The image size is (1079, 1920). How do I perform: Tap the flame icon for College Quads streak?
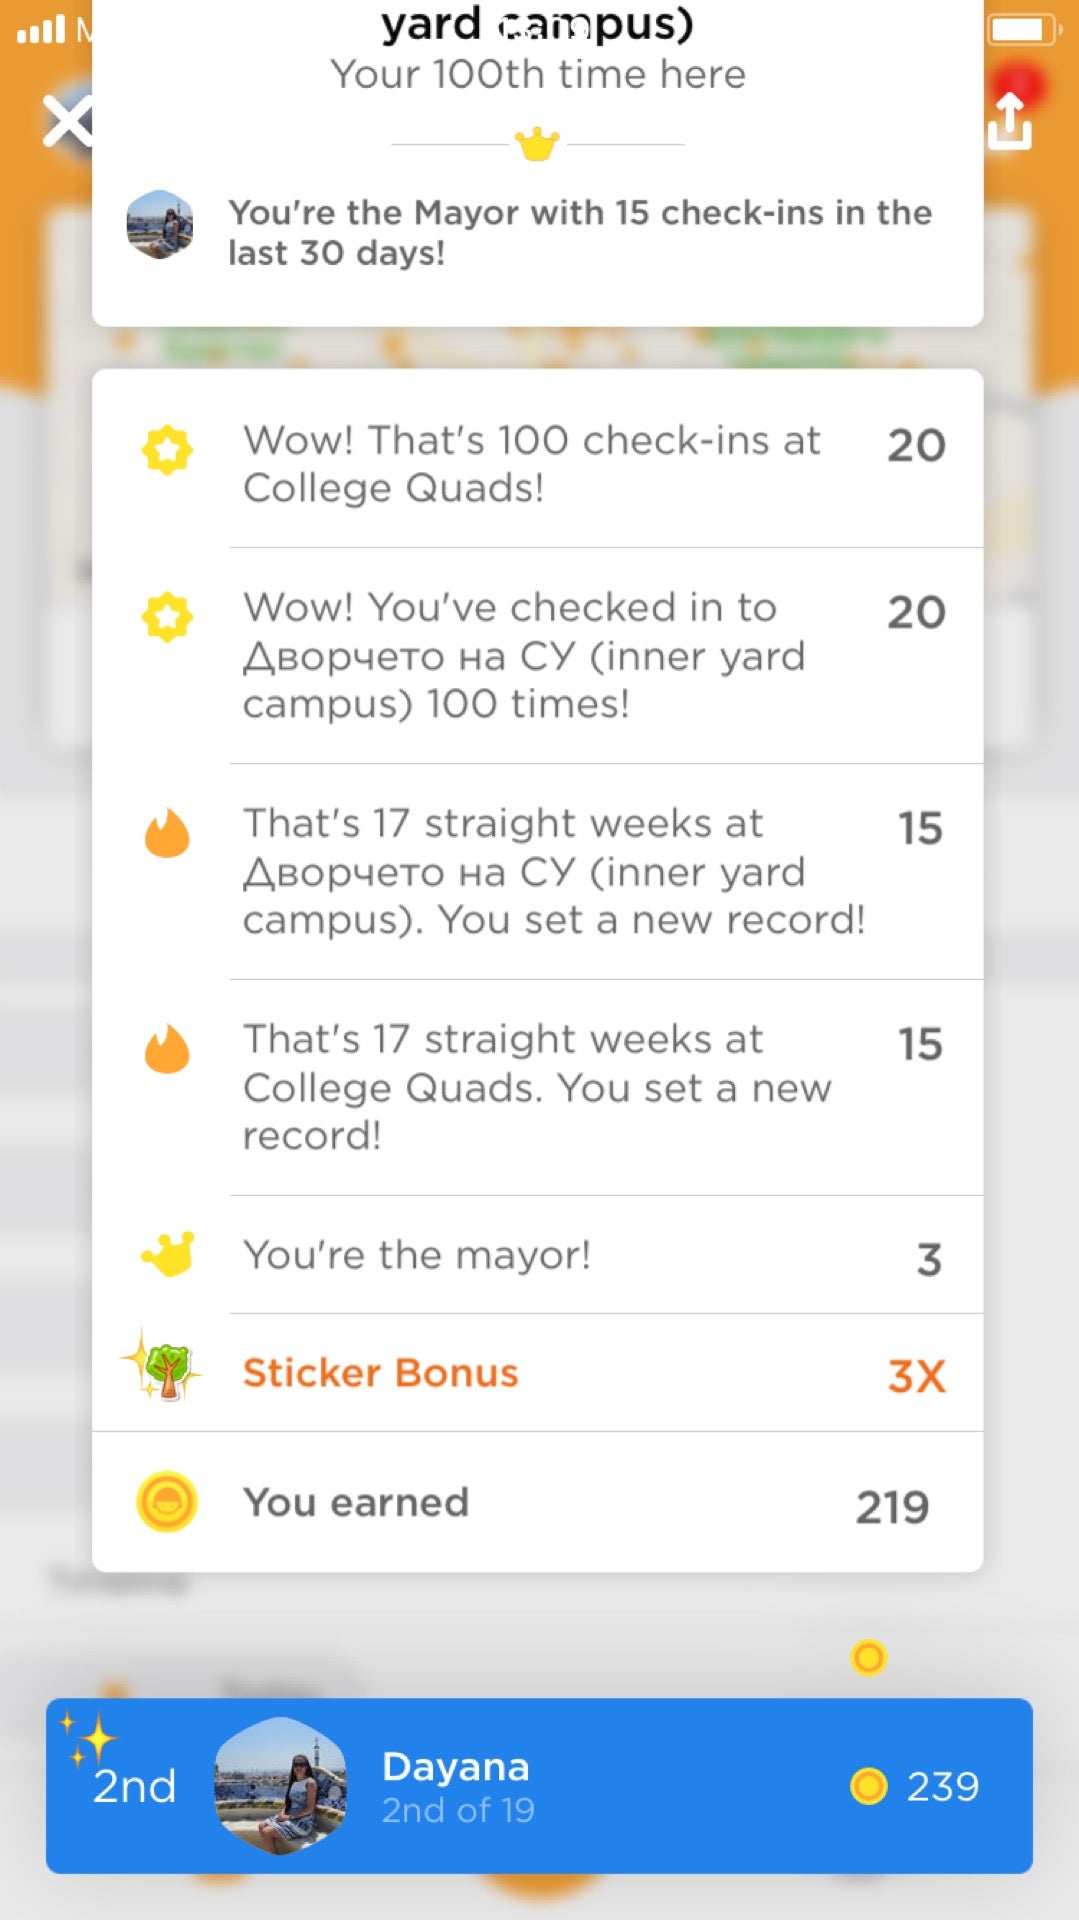point(167,1049)
